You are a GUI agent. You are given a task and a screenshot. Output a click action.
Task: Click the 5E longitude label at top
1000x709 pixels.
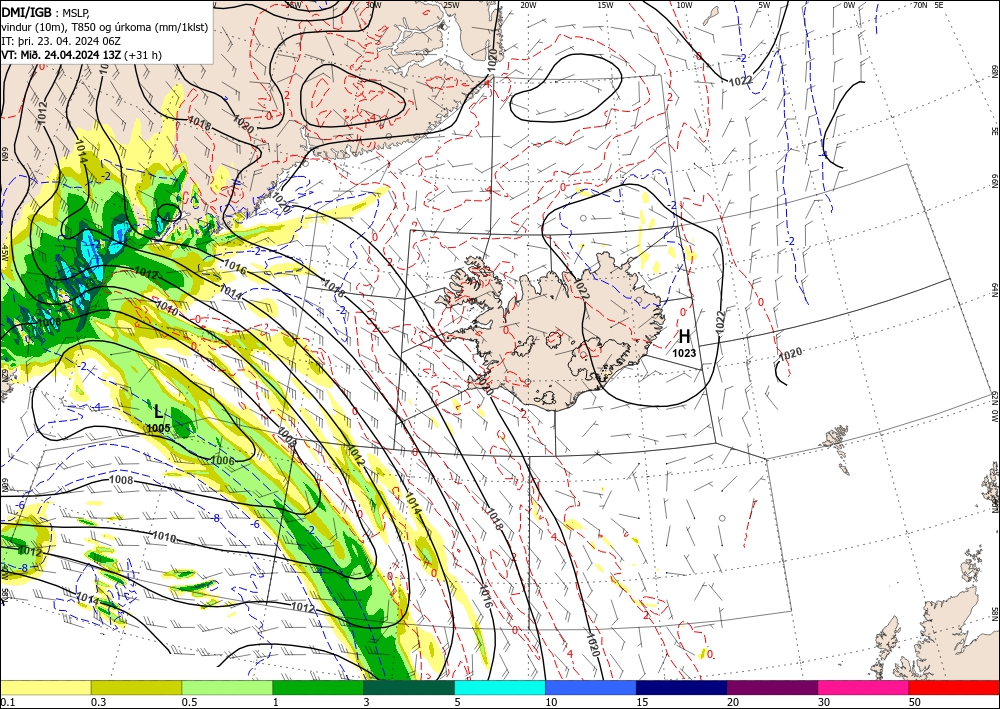click(939, 5)
